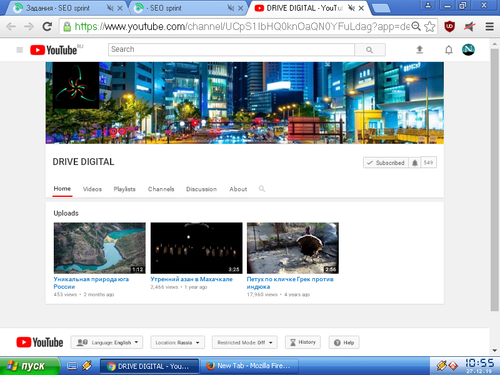Expand the Language: English dropdown
Screen dimensions: 500x375
coord(107,342)
